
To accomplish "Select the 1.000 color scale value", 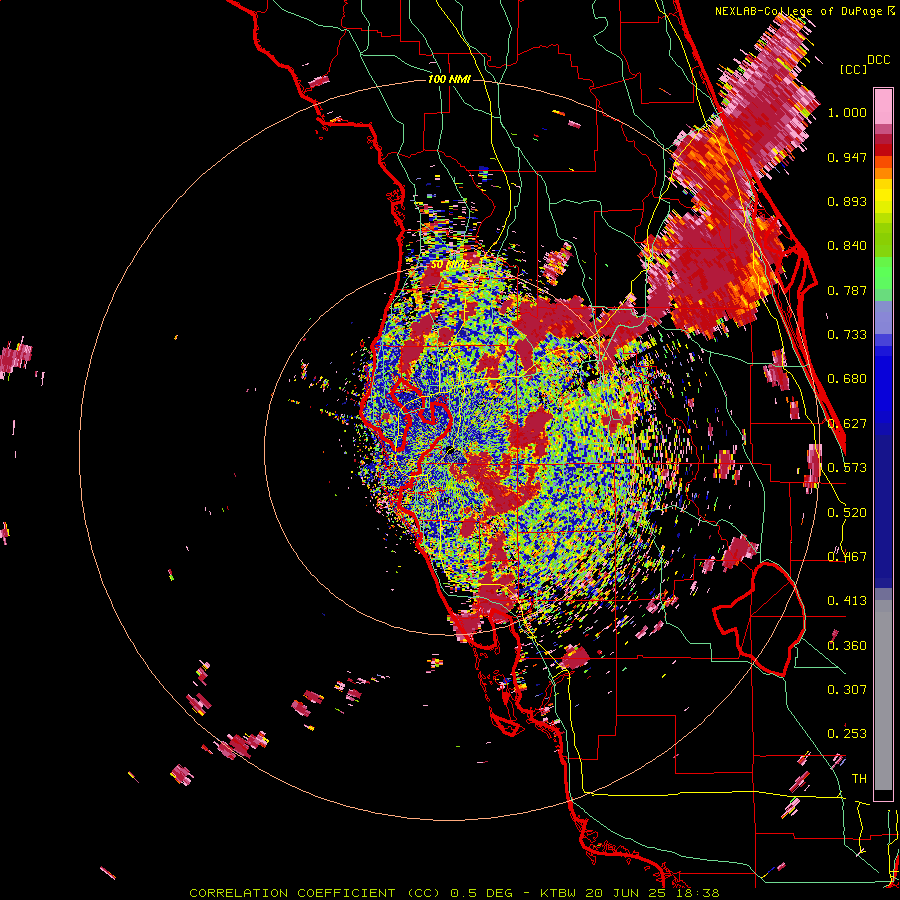I will 847,112.
